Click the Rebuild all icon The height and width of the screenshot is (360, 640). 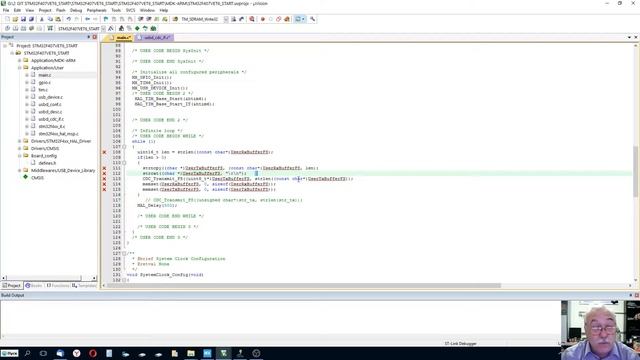pos(23,29)
